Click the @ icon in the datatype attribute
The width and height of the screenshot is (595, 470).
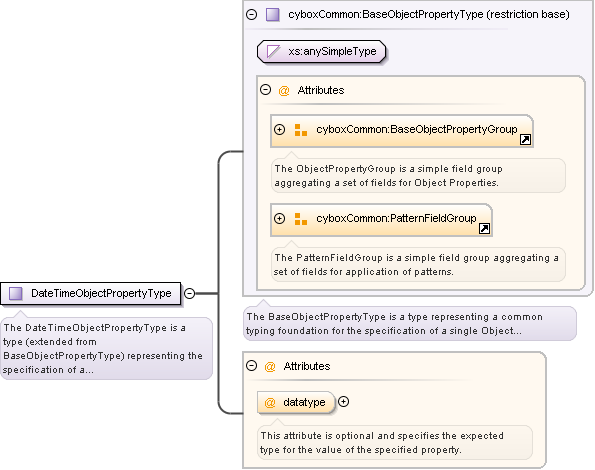tap(270, 402)
